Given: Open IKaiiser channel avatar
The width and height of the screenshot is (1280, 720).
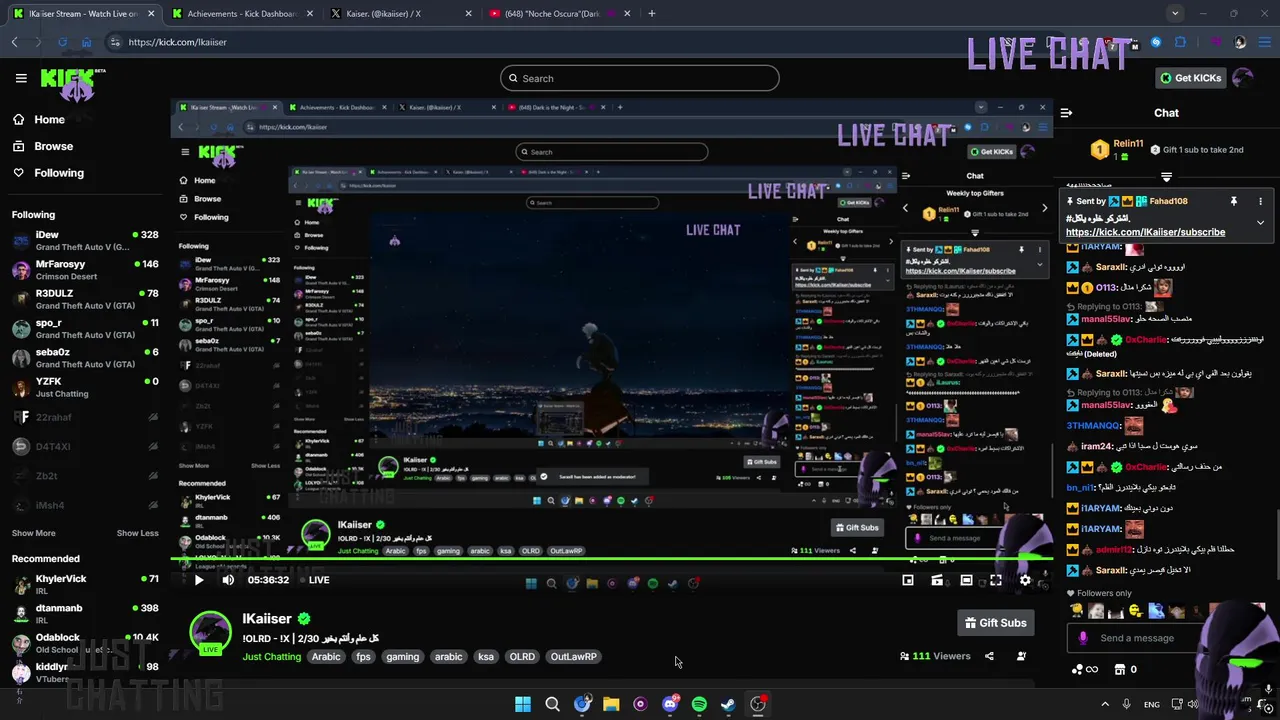Looking at the screenshot, I should coord(211,634).
